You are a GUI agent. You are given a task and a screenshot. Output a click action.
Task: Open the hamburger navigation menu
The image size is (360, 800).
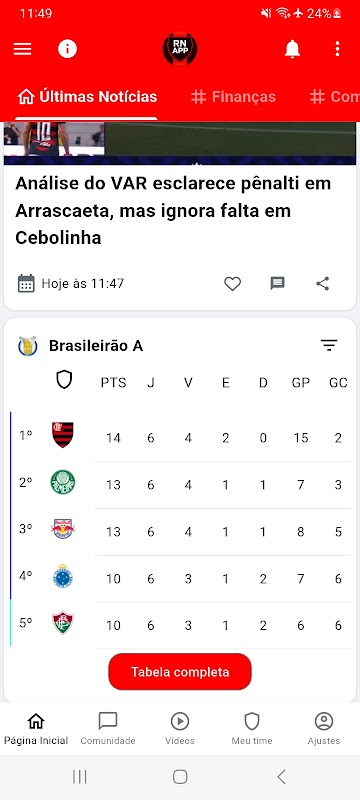coord(22,49)
